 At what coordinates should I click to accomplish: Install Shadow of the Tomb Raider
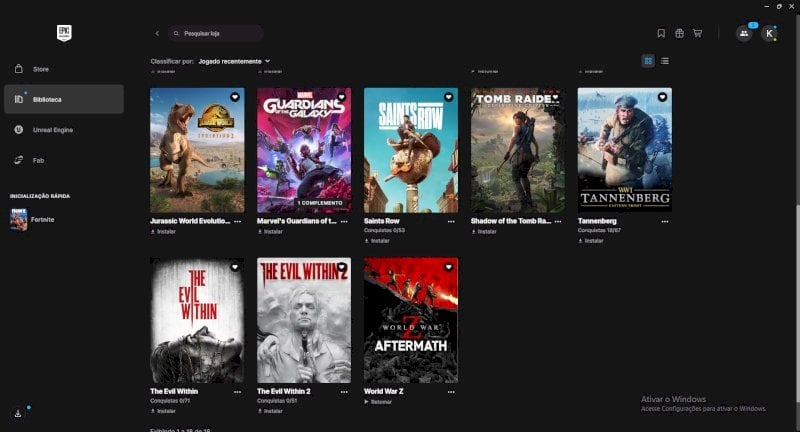[484, 232]
